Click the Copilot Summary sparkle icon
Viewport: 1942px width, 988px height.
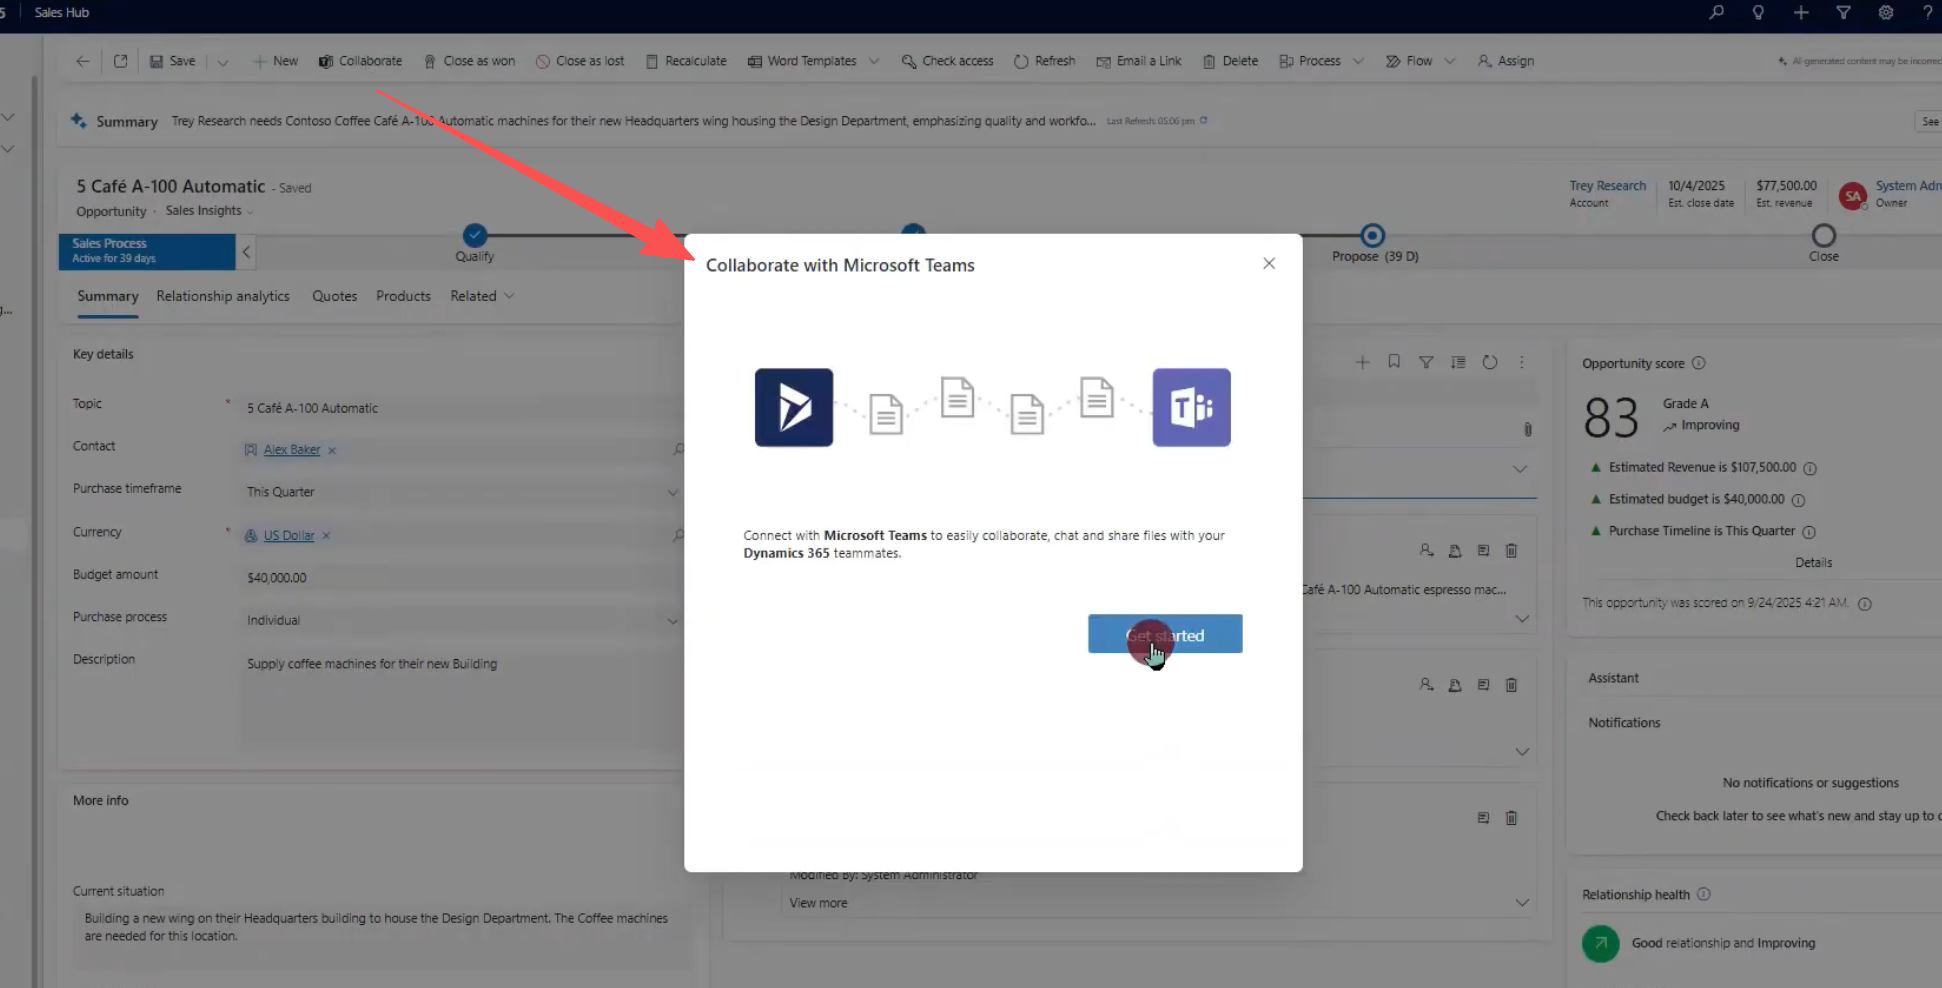[79, 121]
